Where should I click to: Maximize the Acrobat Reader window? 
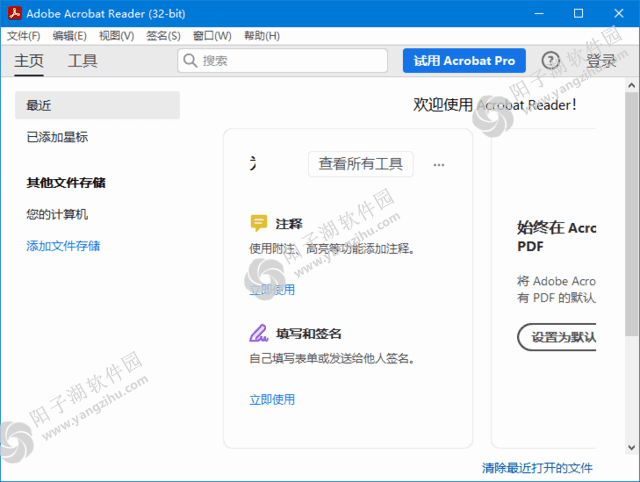578,13
